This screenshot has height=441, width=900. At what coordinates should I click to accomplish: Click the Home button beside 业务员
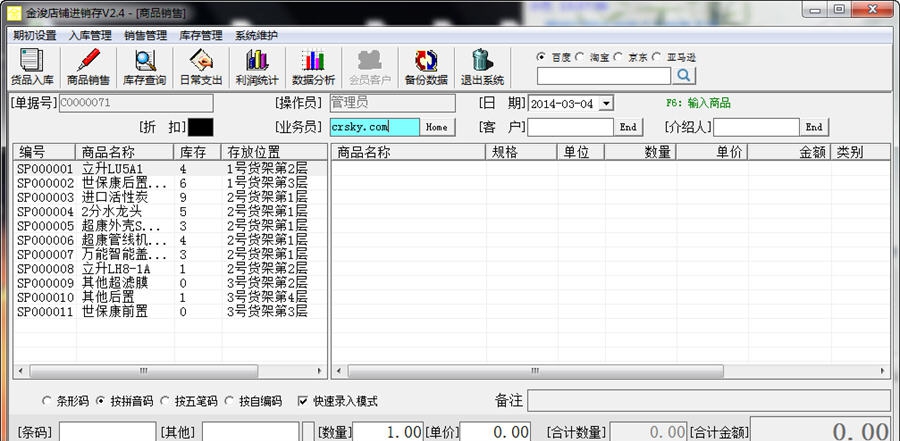click(x=437, y=127)
